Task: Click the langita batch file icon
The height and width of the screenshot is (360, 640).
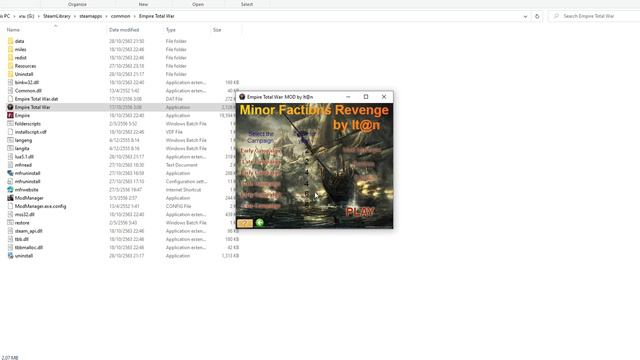Action: (x=10, y=148)
